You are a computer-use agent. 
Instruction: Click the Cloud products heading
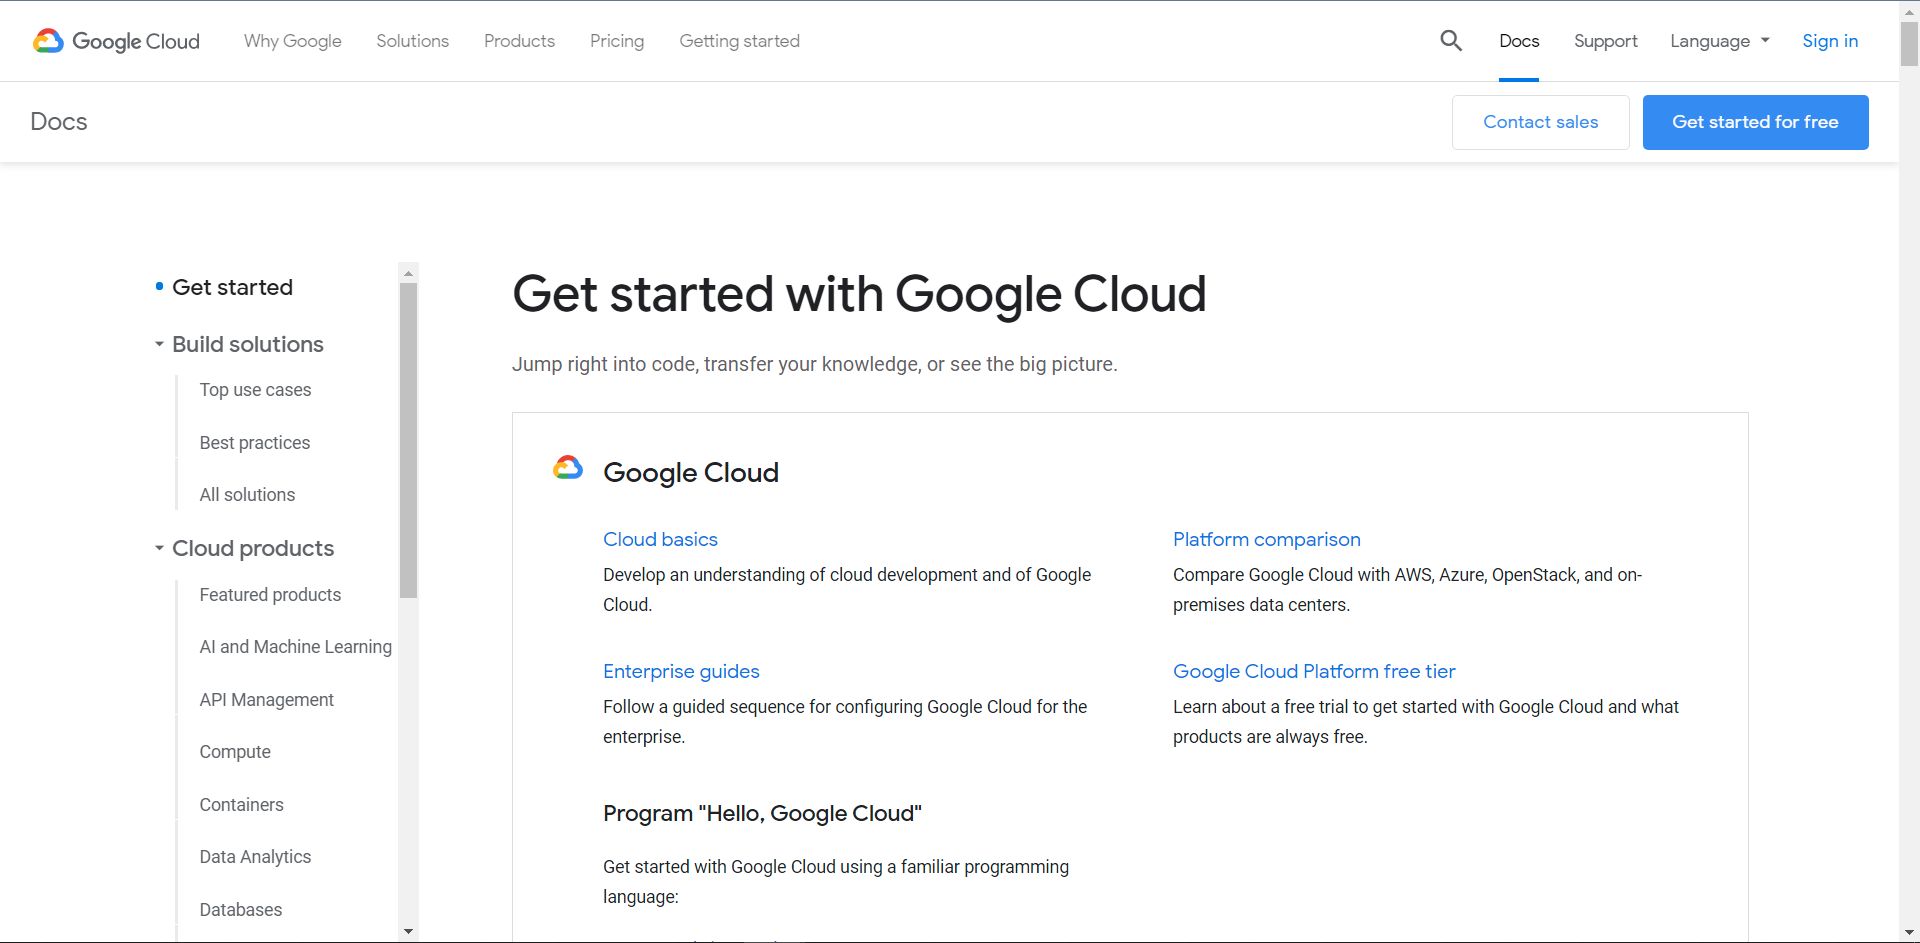253,548
